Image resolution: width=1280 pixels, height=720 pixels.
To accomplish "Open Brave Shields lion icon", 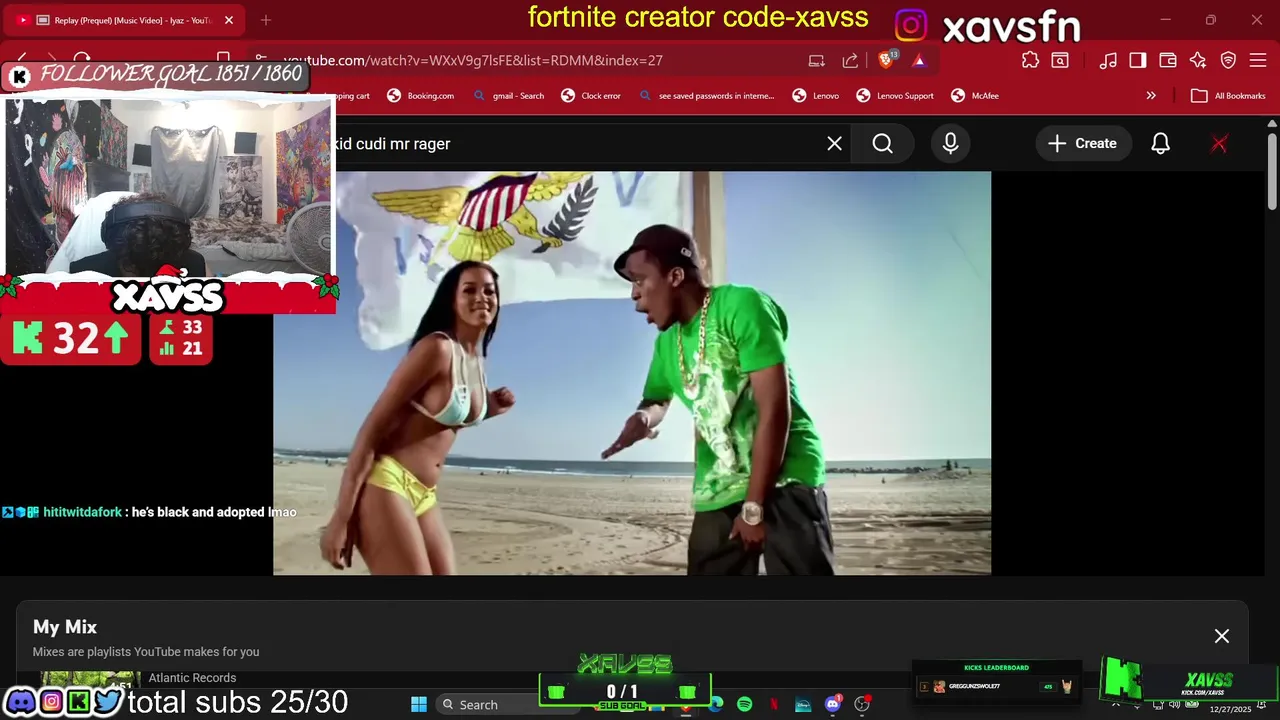I will (886, 60).
